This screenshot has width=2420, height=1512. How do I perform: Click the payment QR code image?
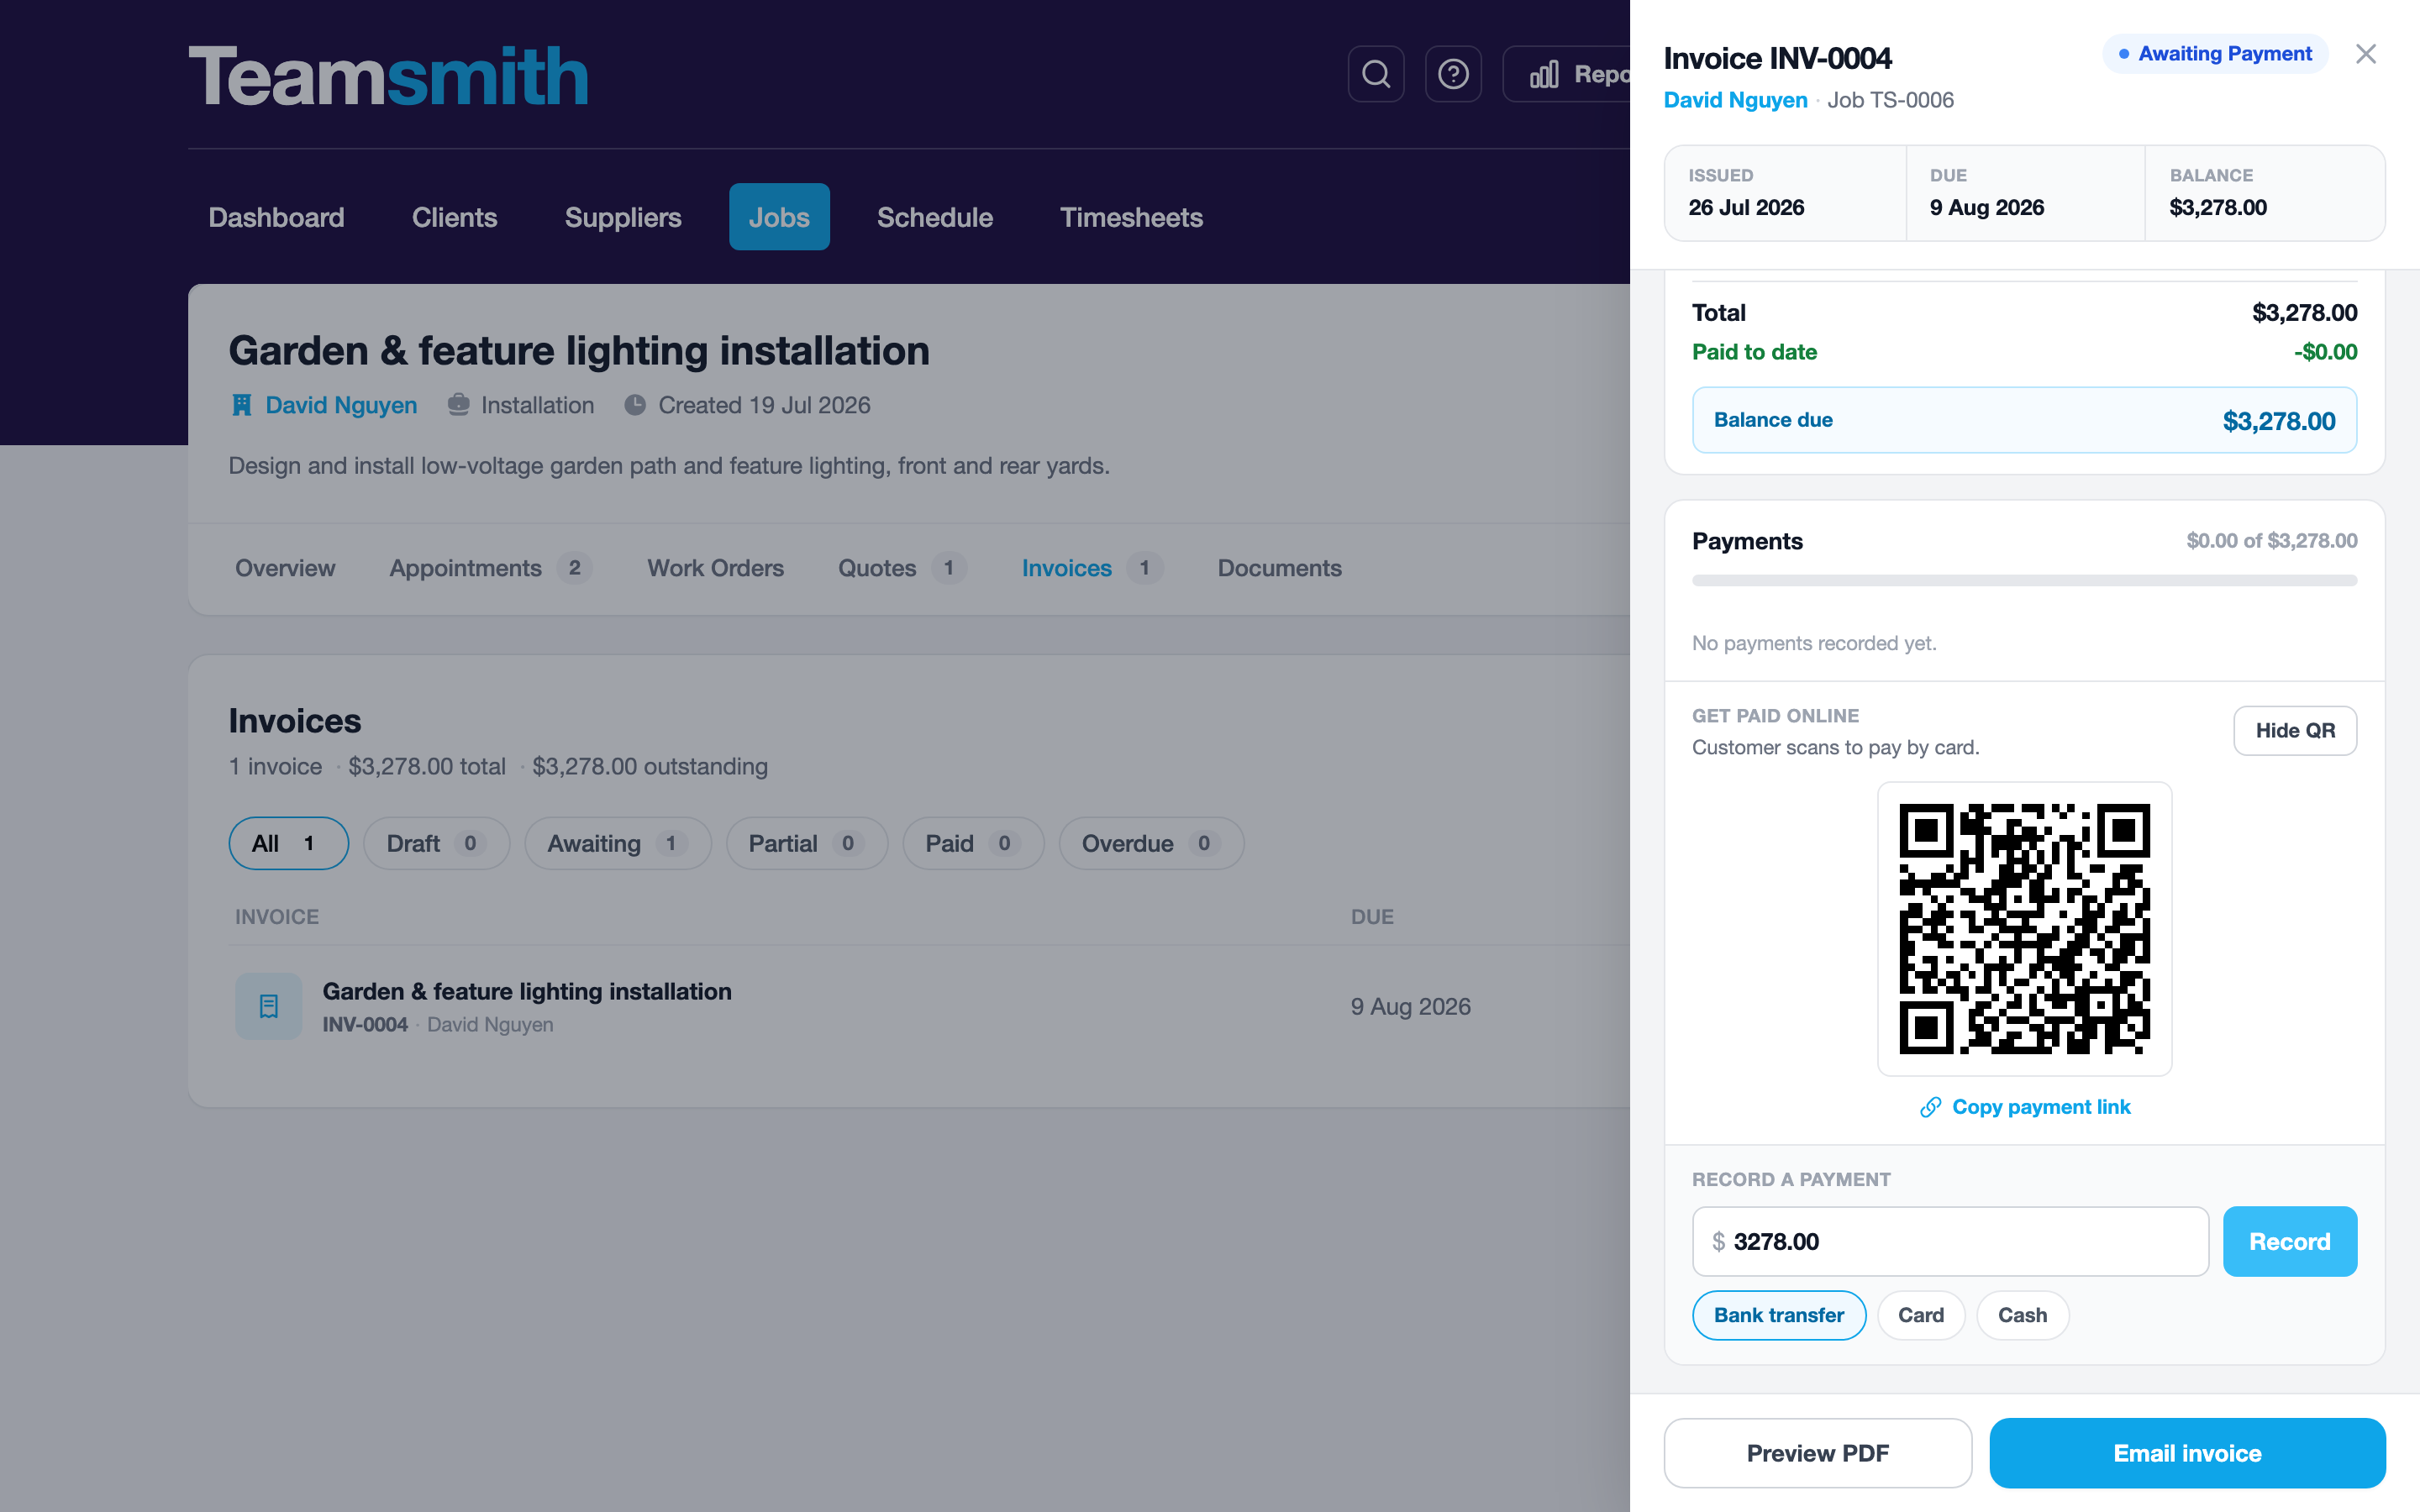pos(2024,929)
